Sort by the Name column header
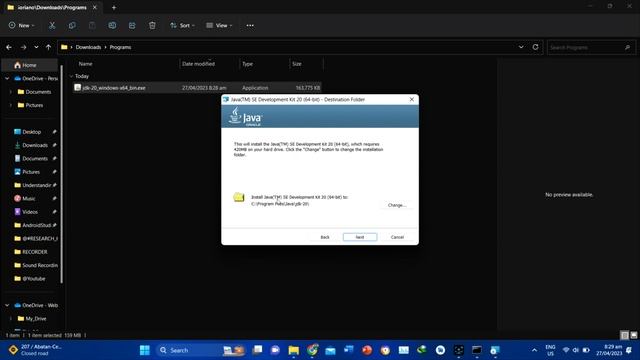The width and height of the screenshot is (640, 360). point(85,64)
